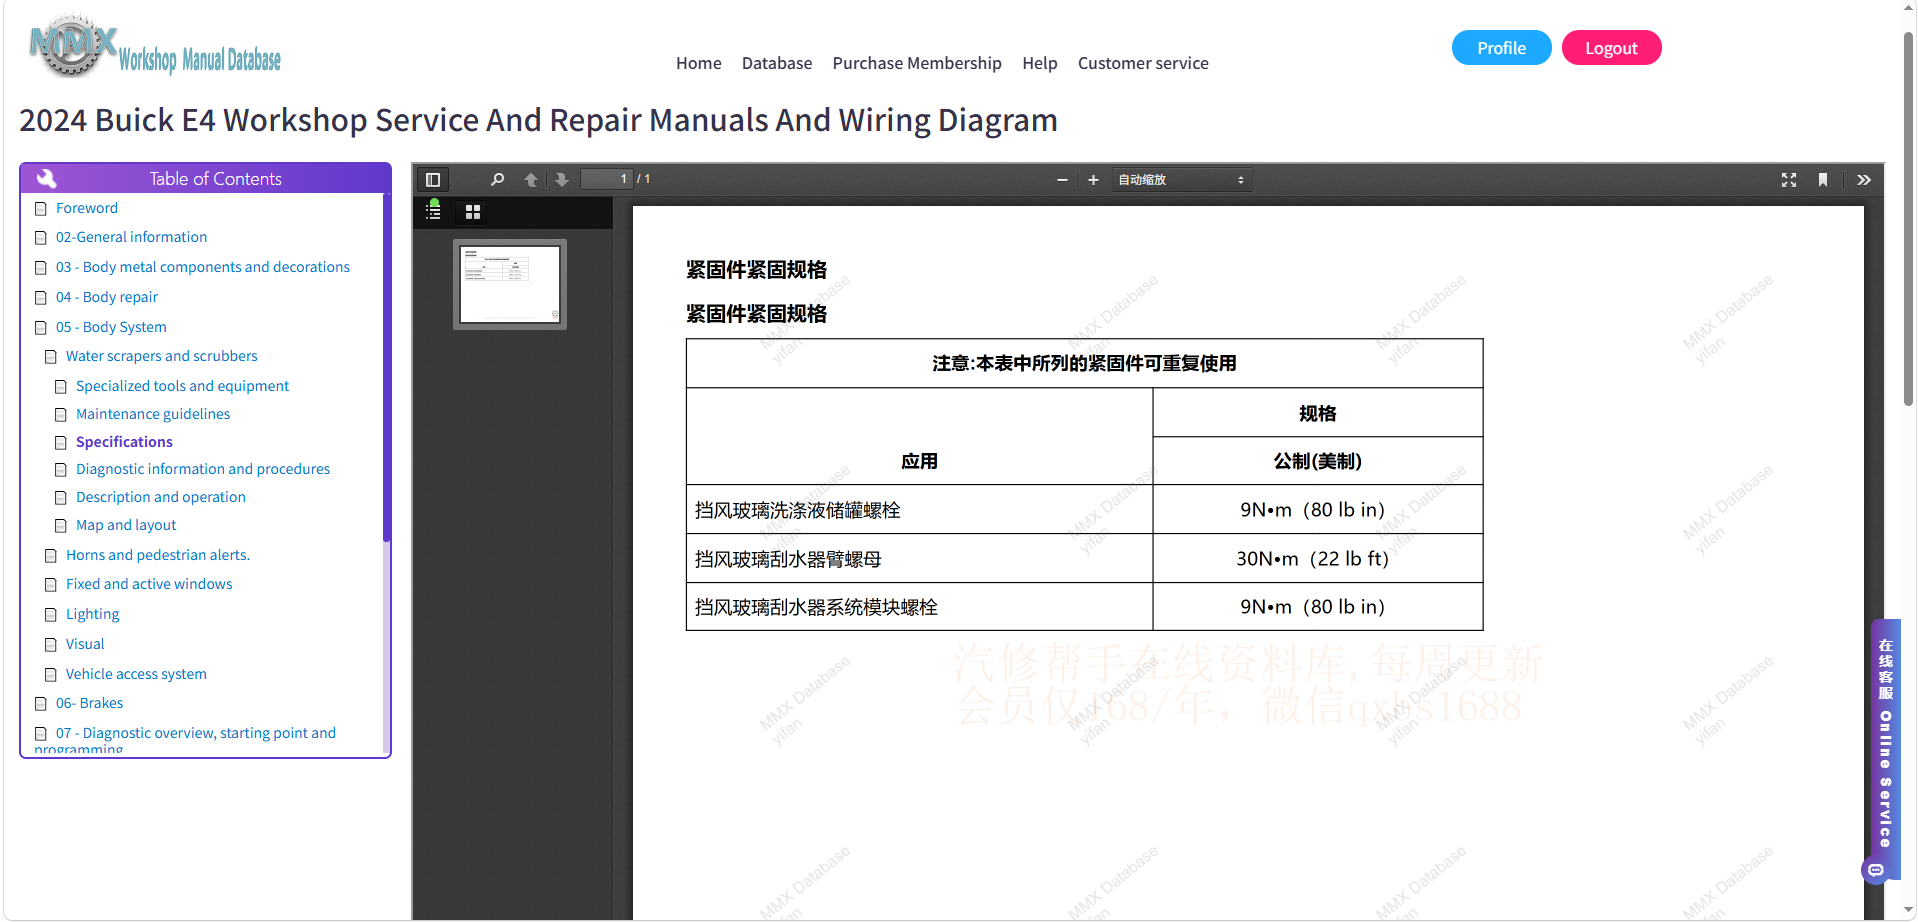Open the Help page

point(1040,63)
